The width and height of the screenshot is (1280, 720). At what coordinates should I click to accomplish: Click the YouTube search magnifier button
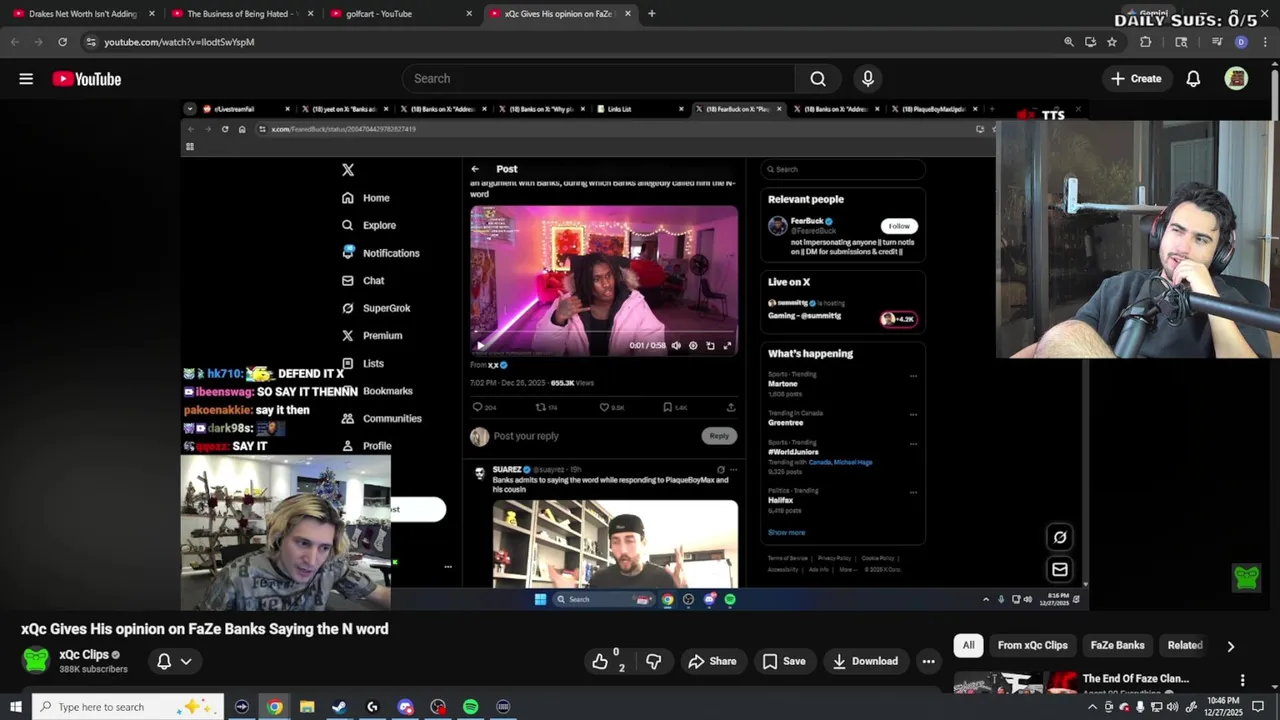818,79
